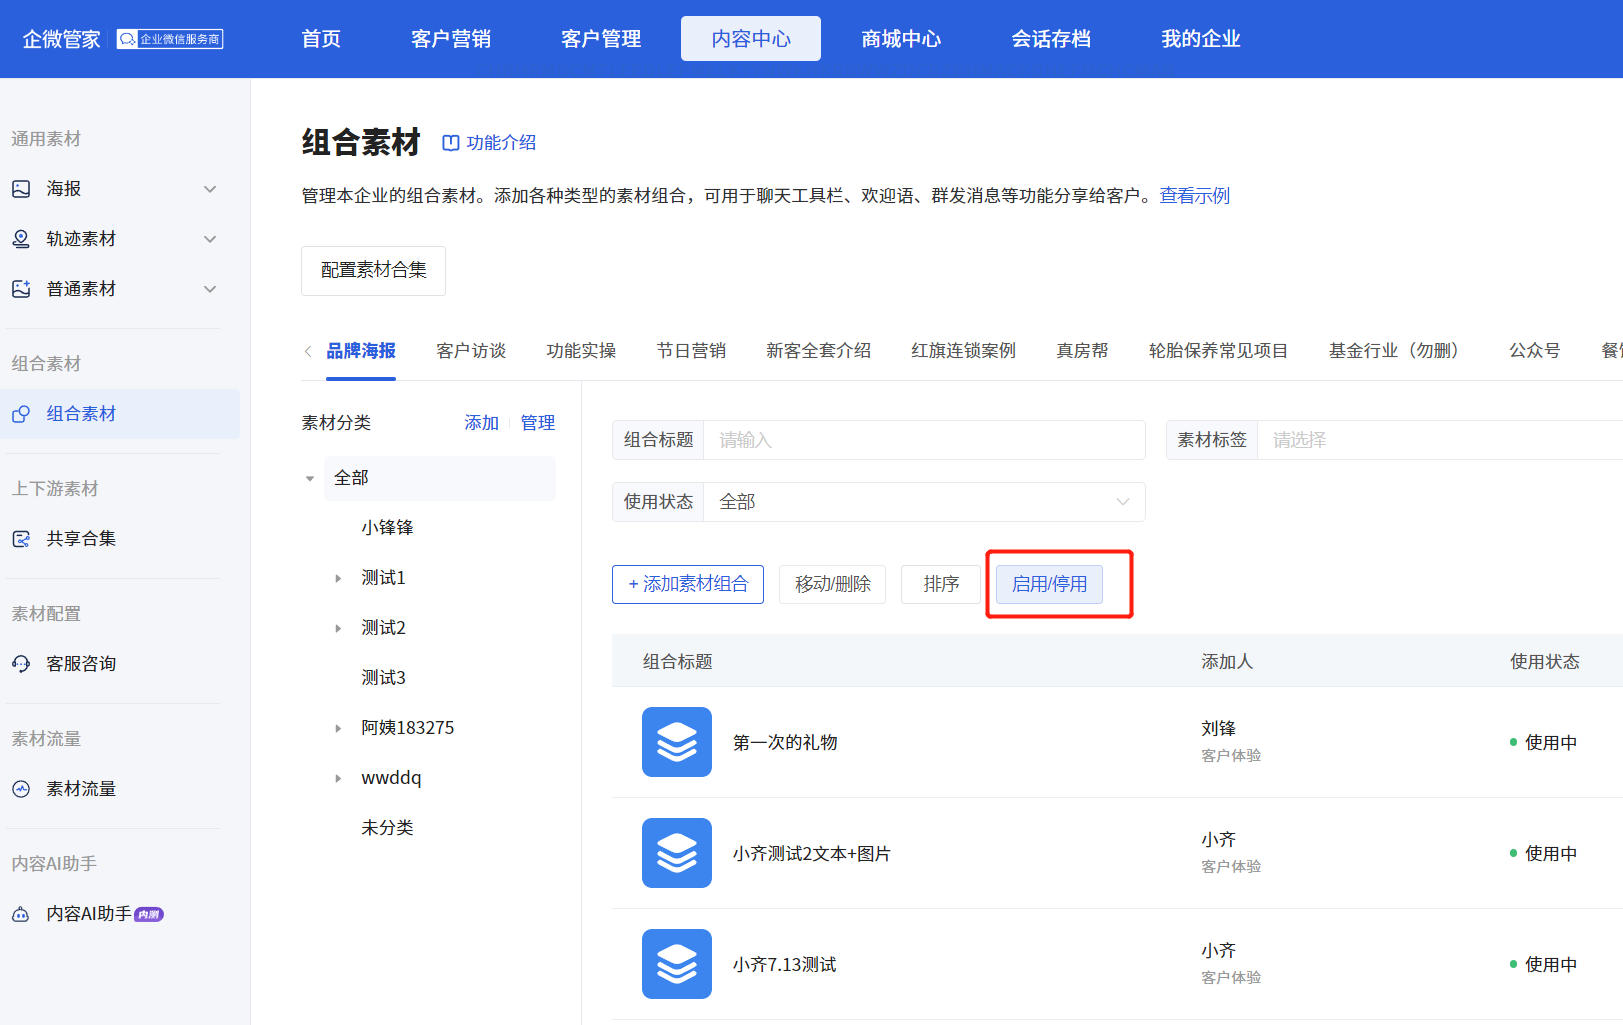
Task: Click the 轨迹素材 tracking icon
Action: [21, 239]
